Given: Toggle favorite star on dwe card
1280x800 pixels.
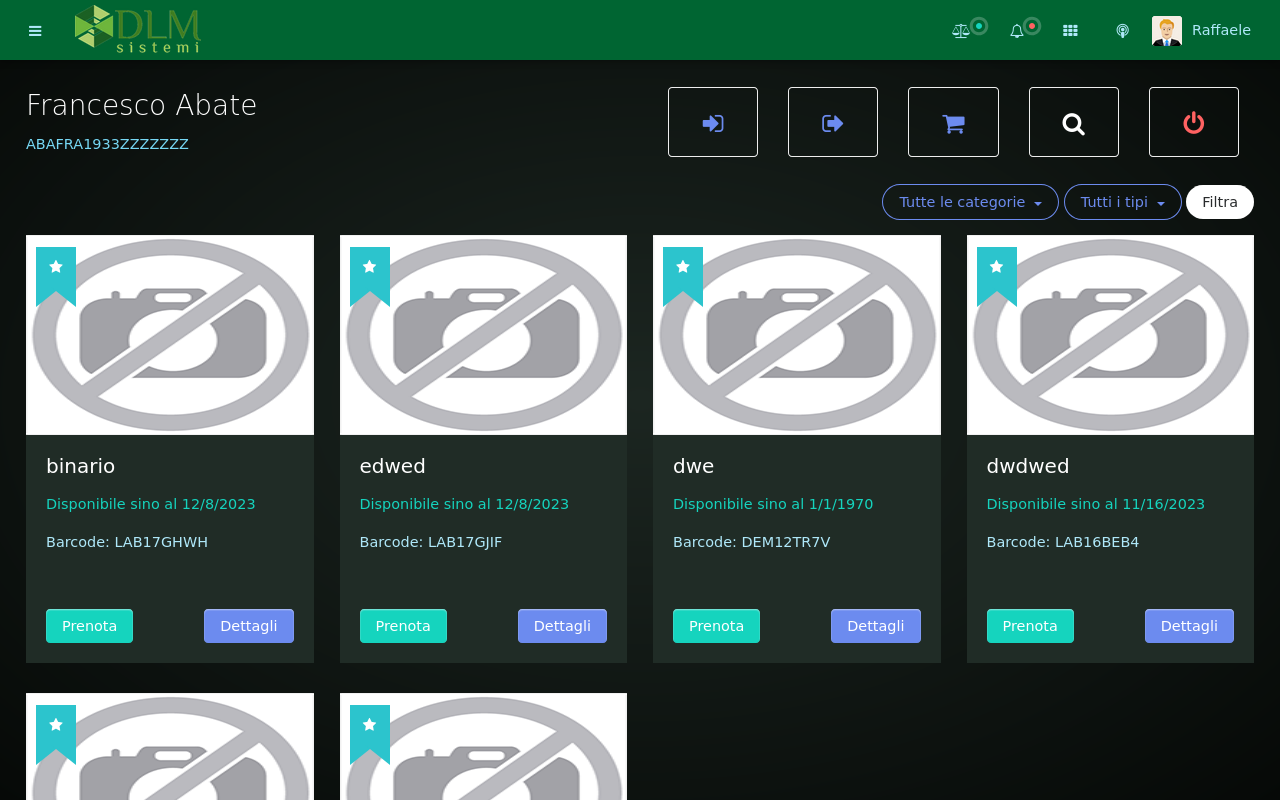Looking at the screenshot, I should [x=683, y=267].
